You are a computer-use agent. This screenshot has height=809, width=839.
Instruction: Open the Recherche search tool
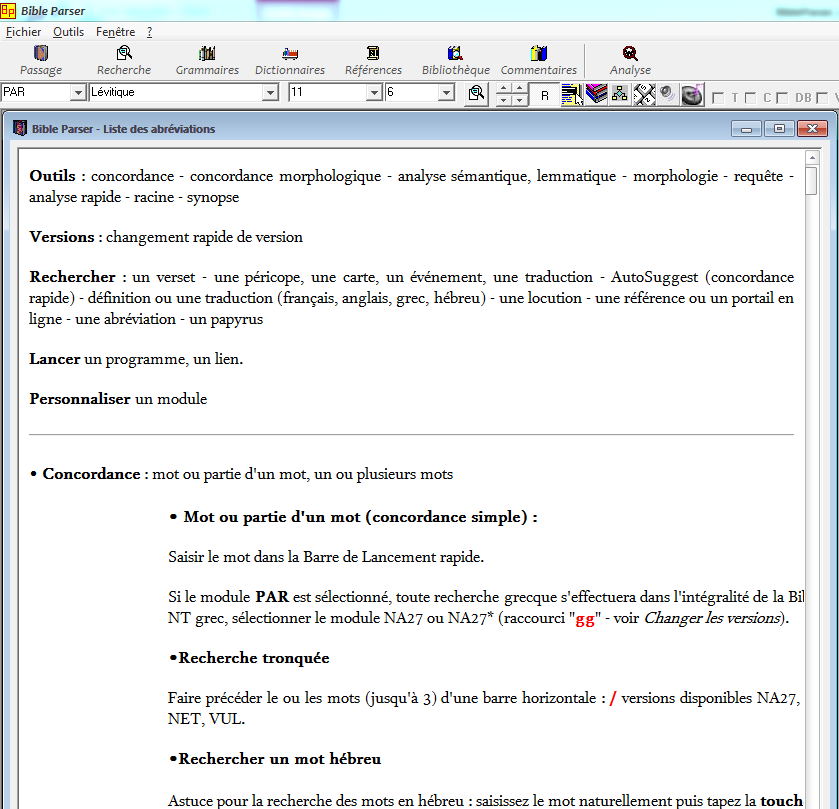[x=124, y=60]
